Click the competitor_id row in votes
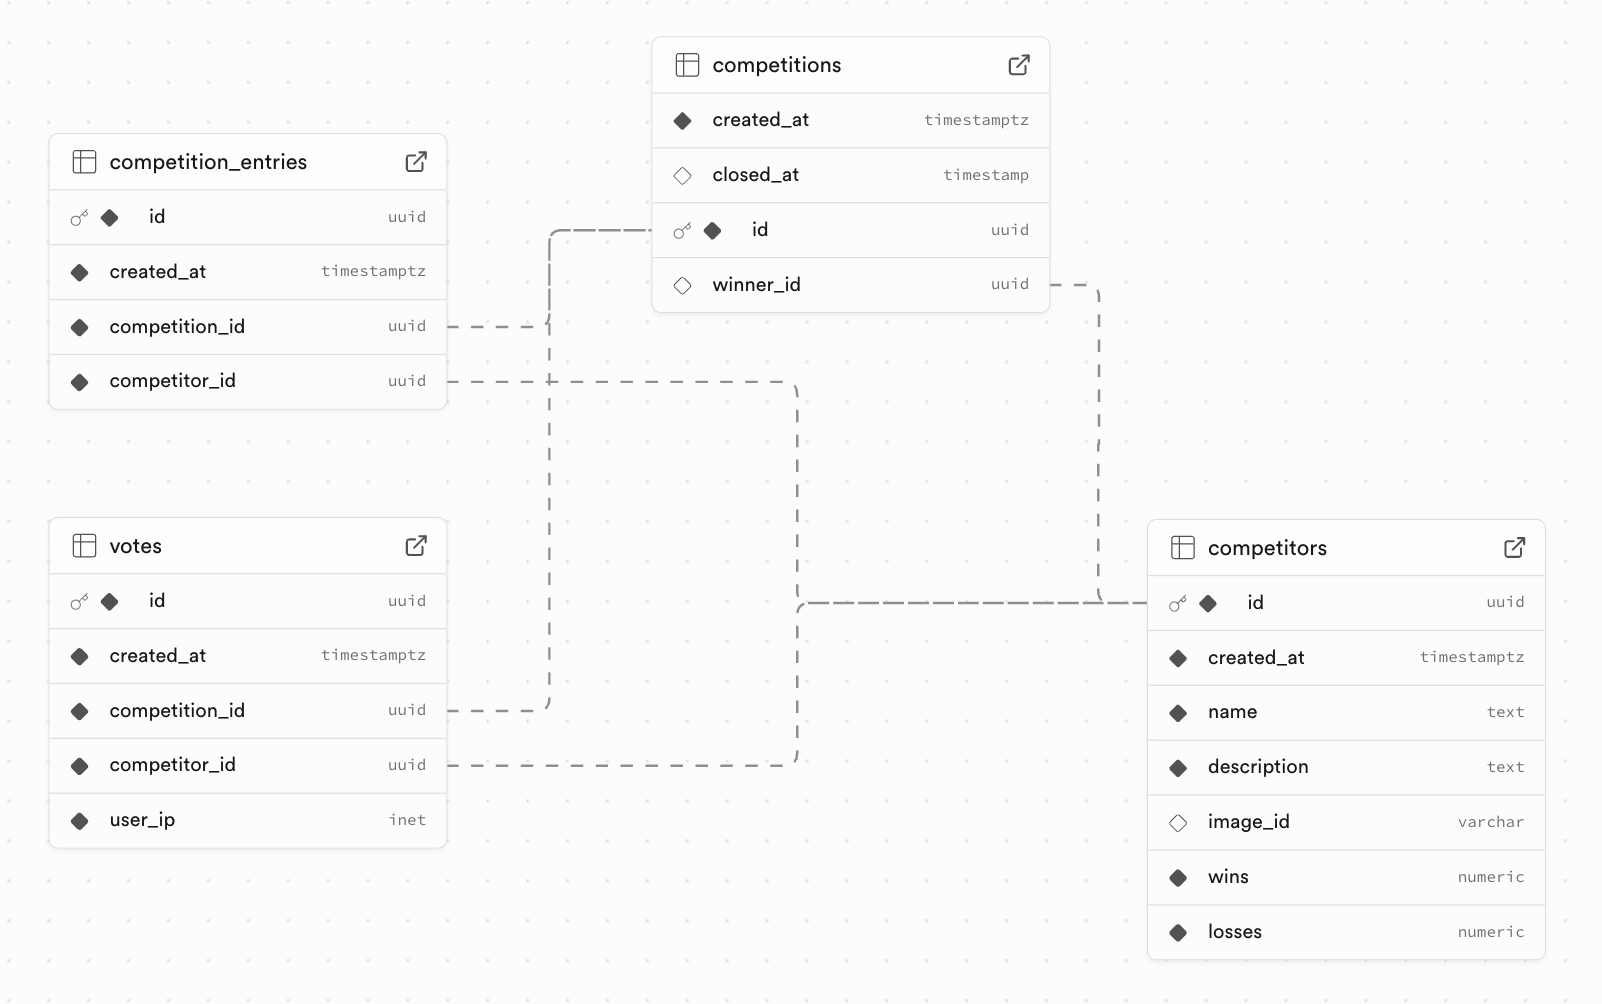 pyautogui.click(x=172, y=765)
